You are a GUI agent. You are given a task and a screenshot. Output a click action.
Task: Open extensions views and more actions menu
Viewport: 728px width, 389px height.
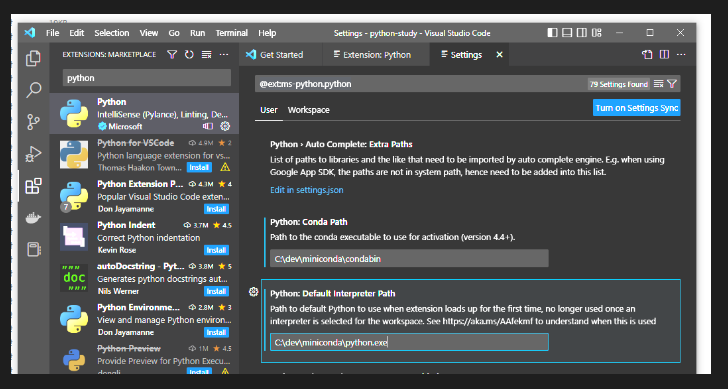pyautogui.click(x=224, y=55)
